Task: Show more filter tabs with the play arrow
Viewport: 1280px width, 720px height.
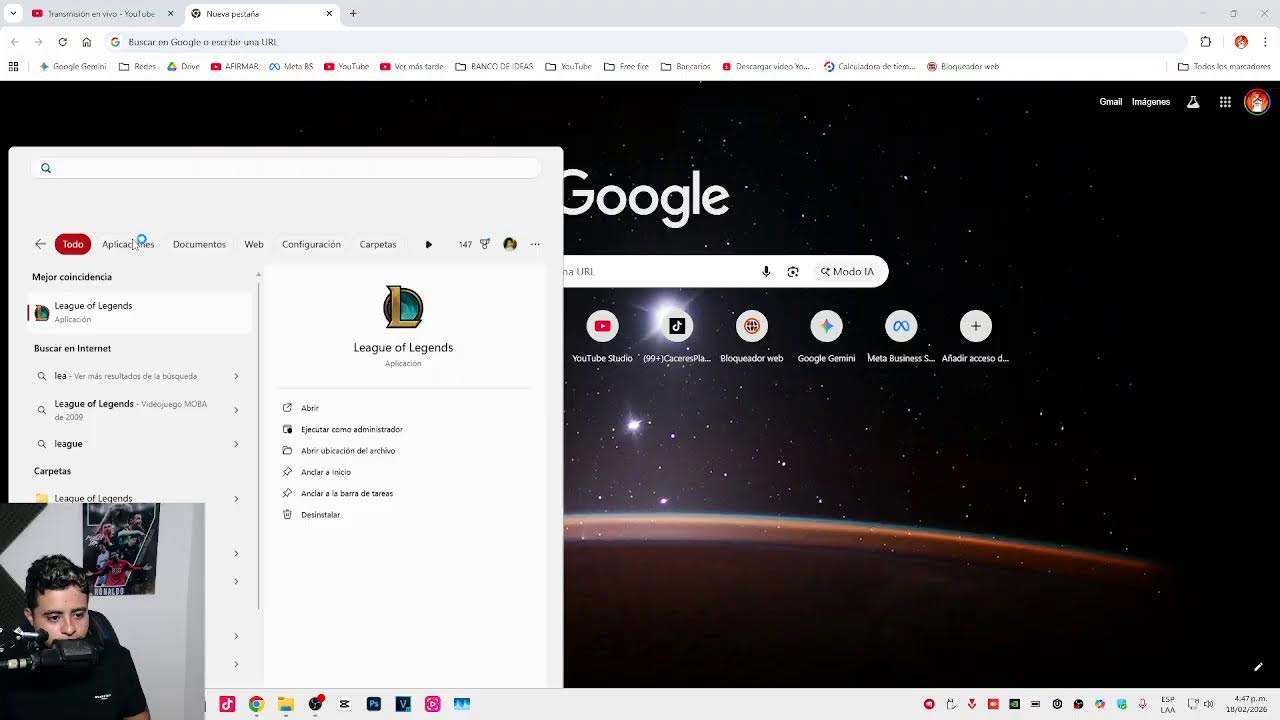Action: 429,244
